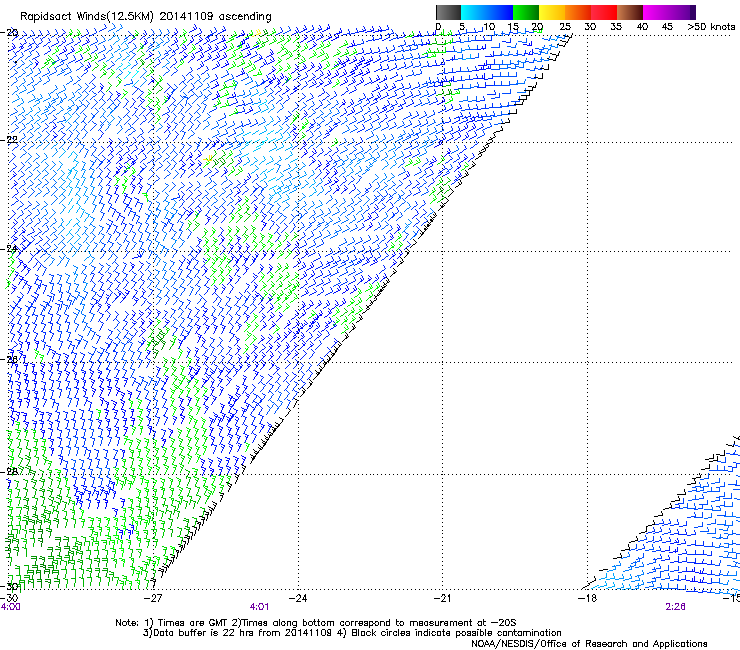Click the 'Times are GMT' note line

(316, 623)
